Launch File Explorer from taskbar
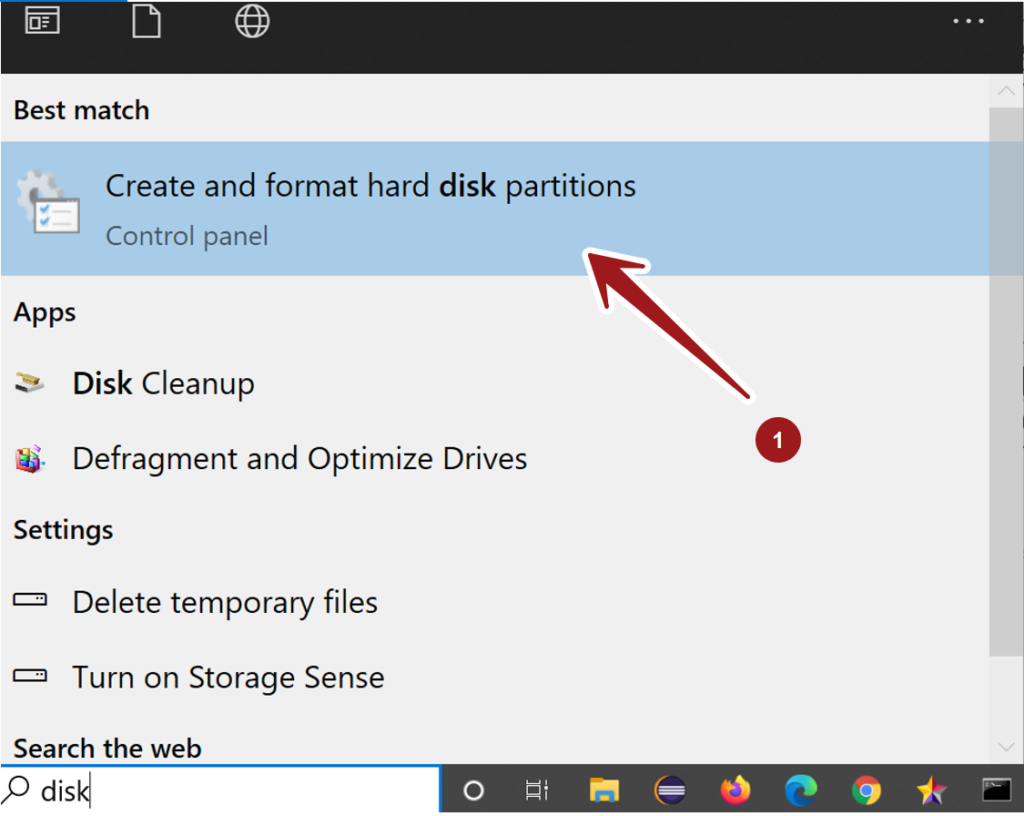Image resolution: width=1024 pixels, height=816 pixels. [604, 791]
